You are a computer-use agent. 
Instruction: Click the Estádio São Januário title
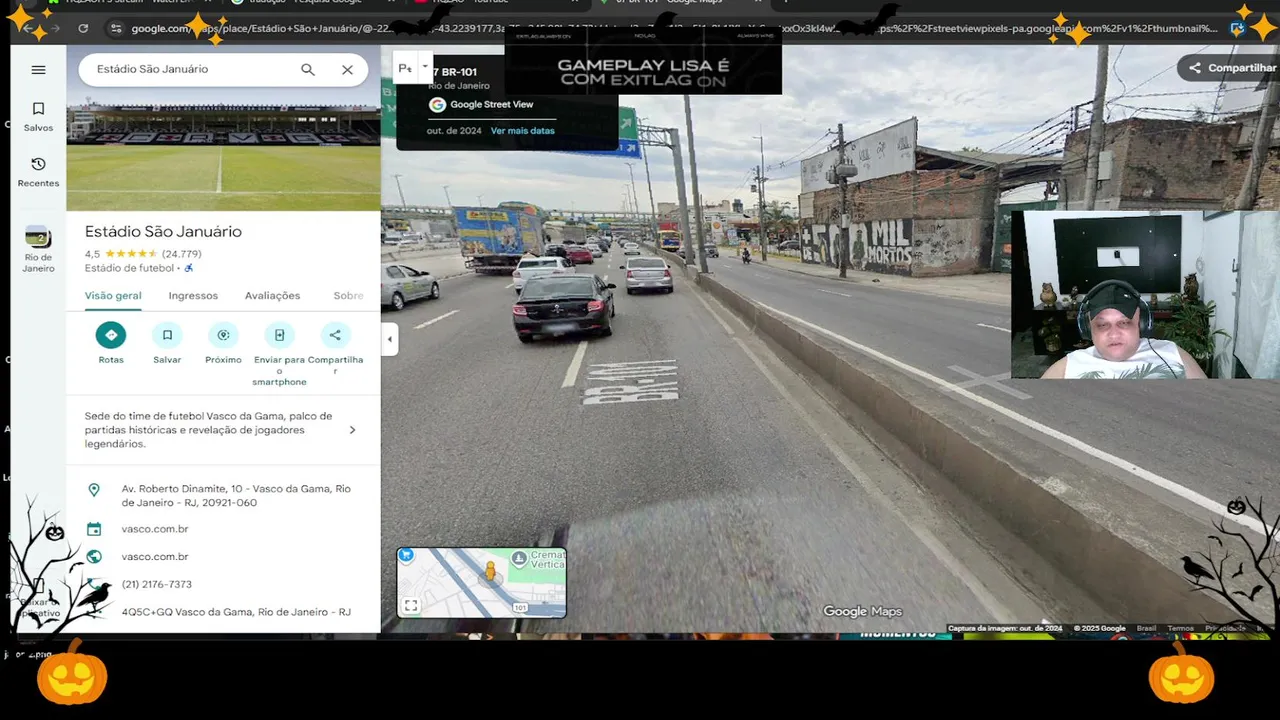(163, 231)
